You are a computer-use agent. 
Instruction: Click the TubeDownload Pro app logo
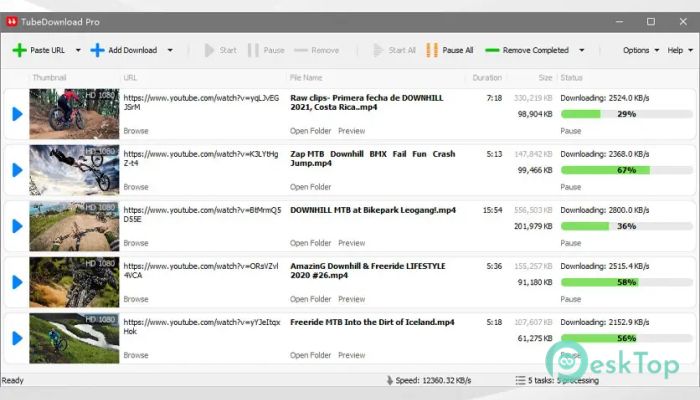click(x=12, y=21)
